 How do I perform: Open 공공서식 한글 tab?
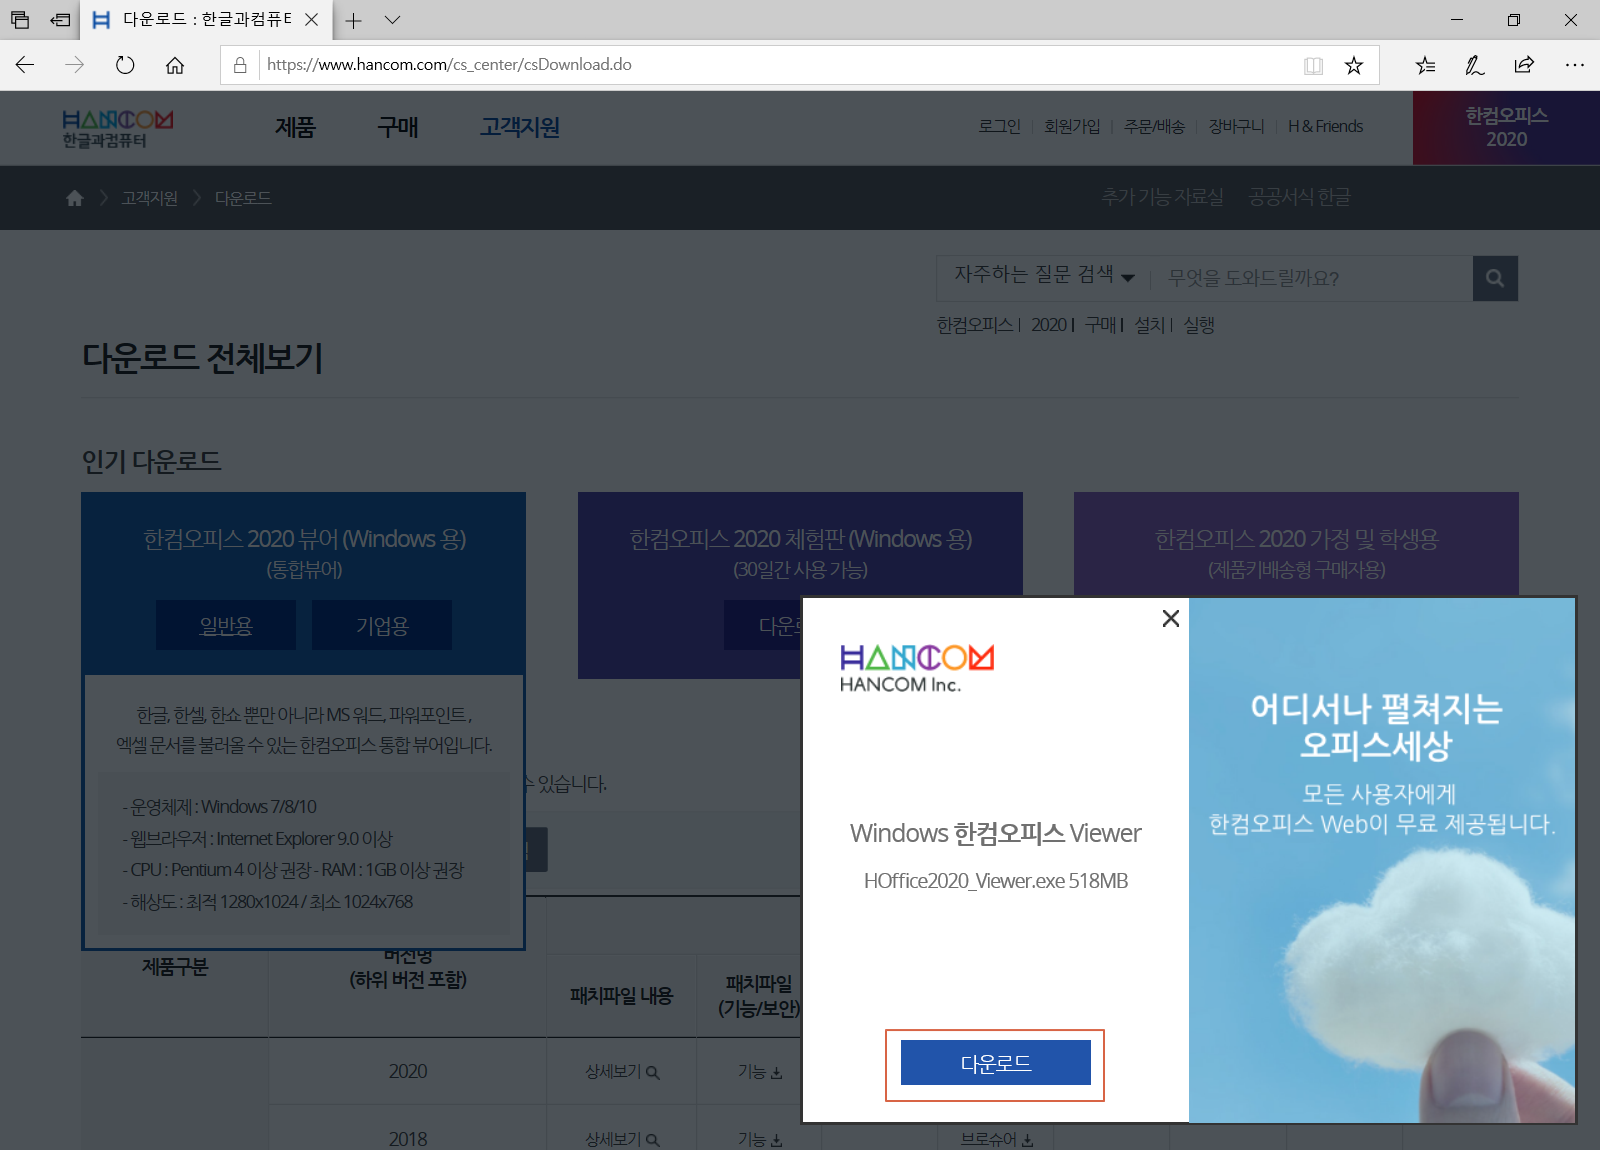[1299, 197]
